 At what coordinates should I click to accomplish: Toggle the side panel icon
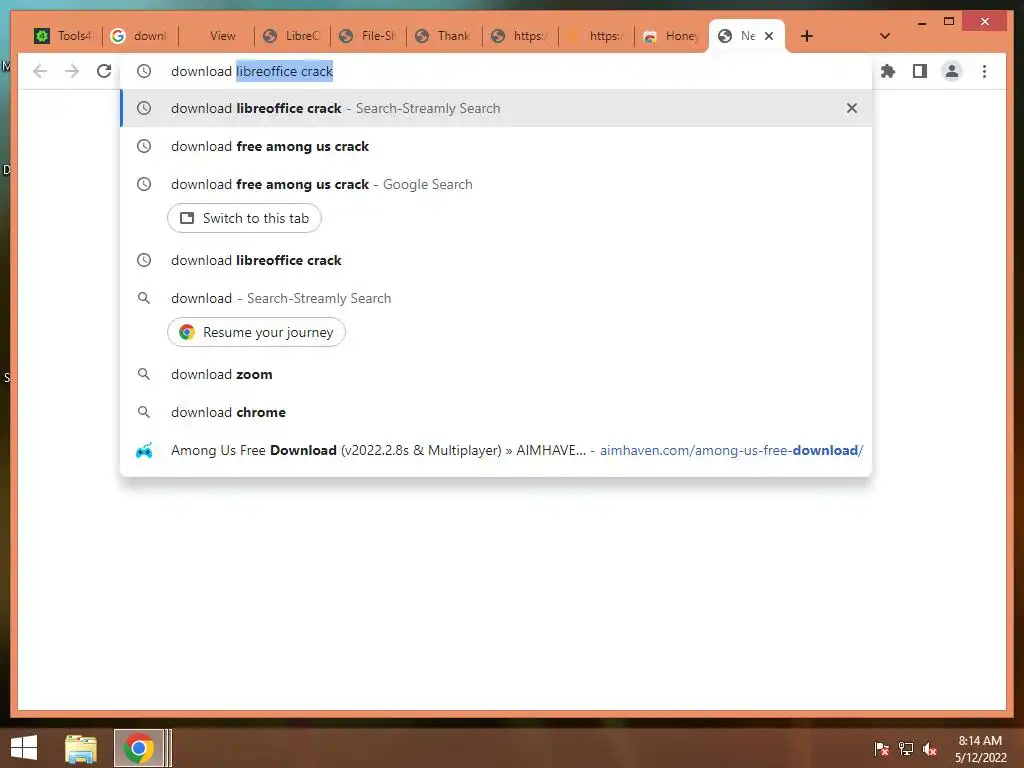(x=920, y=71)
